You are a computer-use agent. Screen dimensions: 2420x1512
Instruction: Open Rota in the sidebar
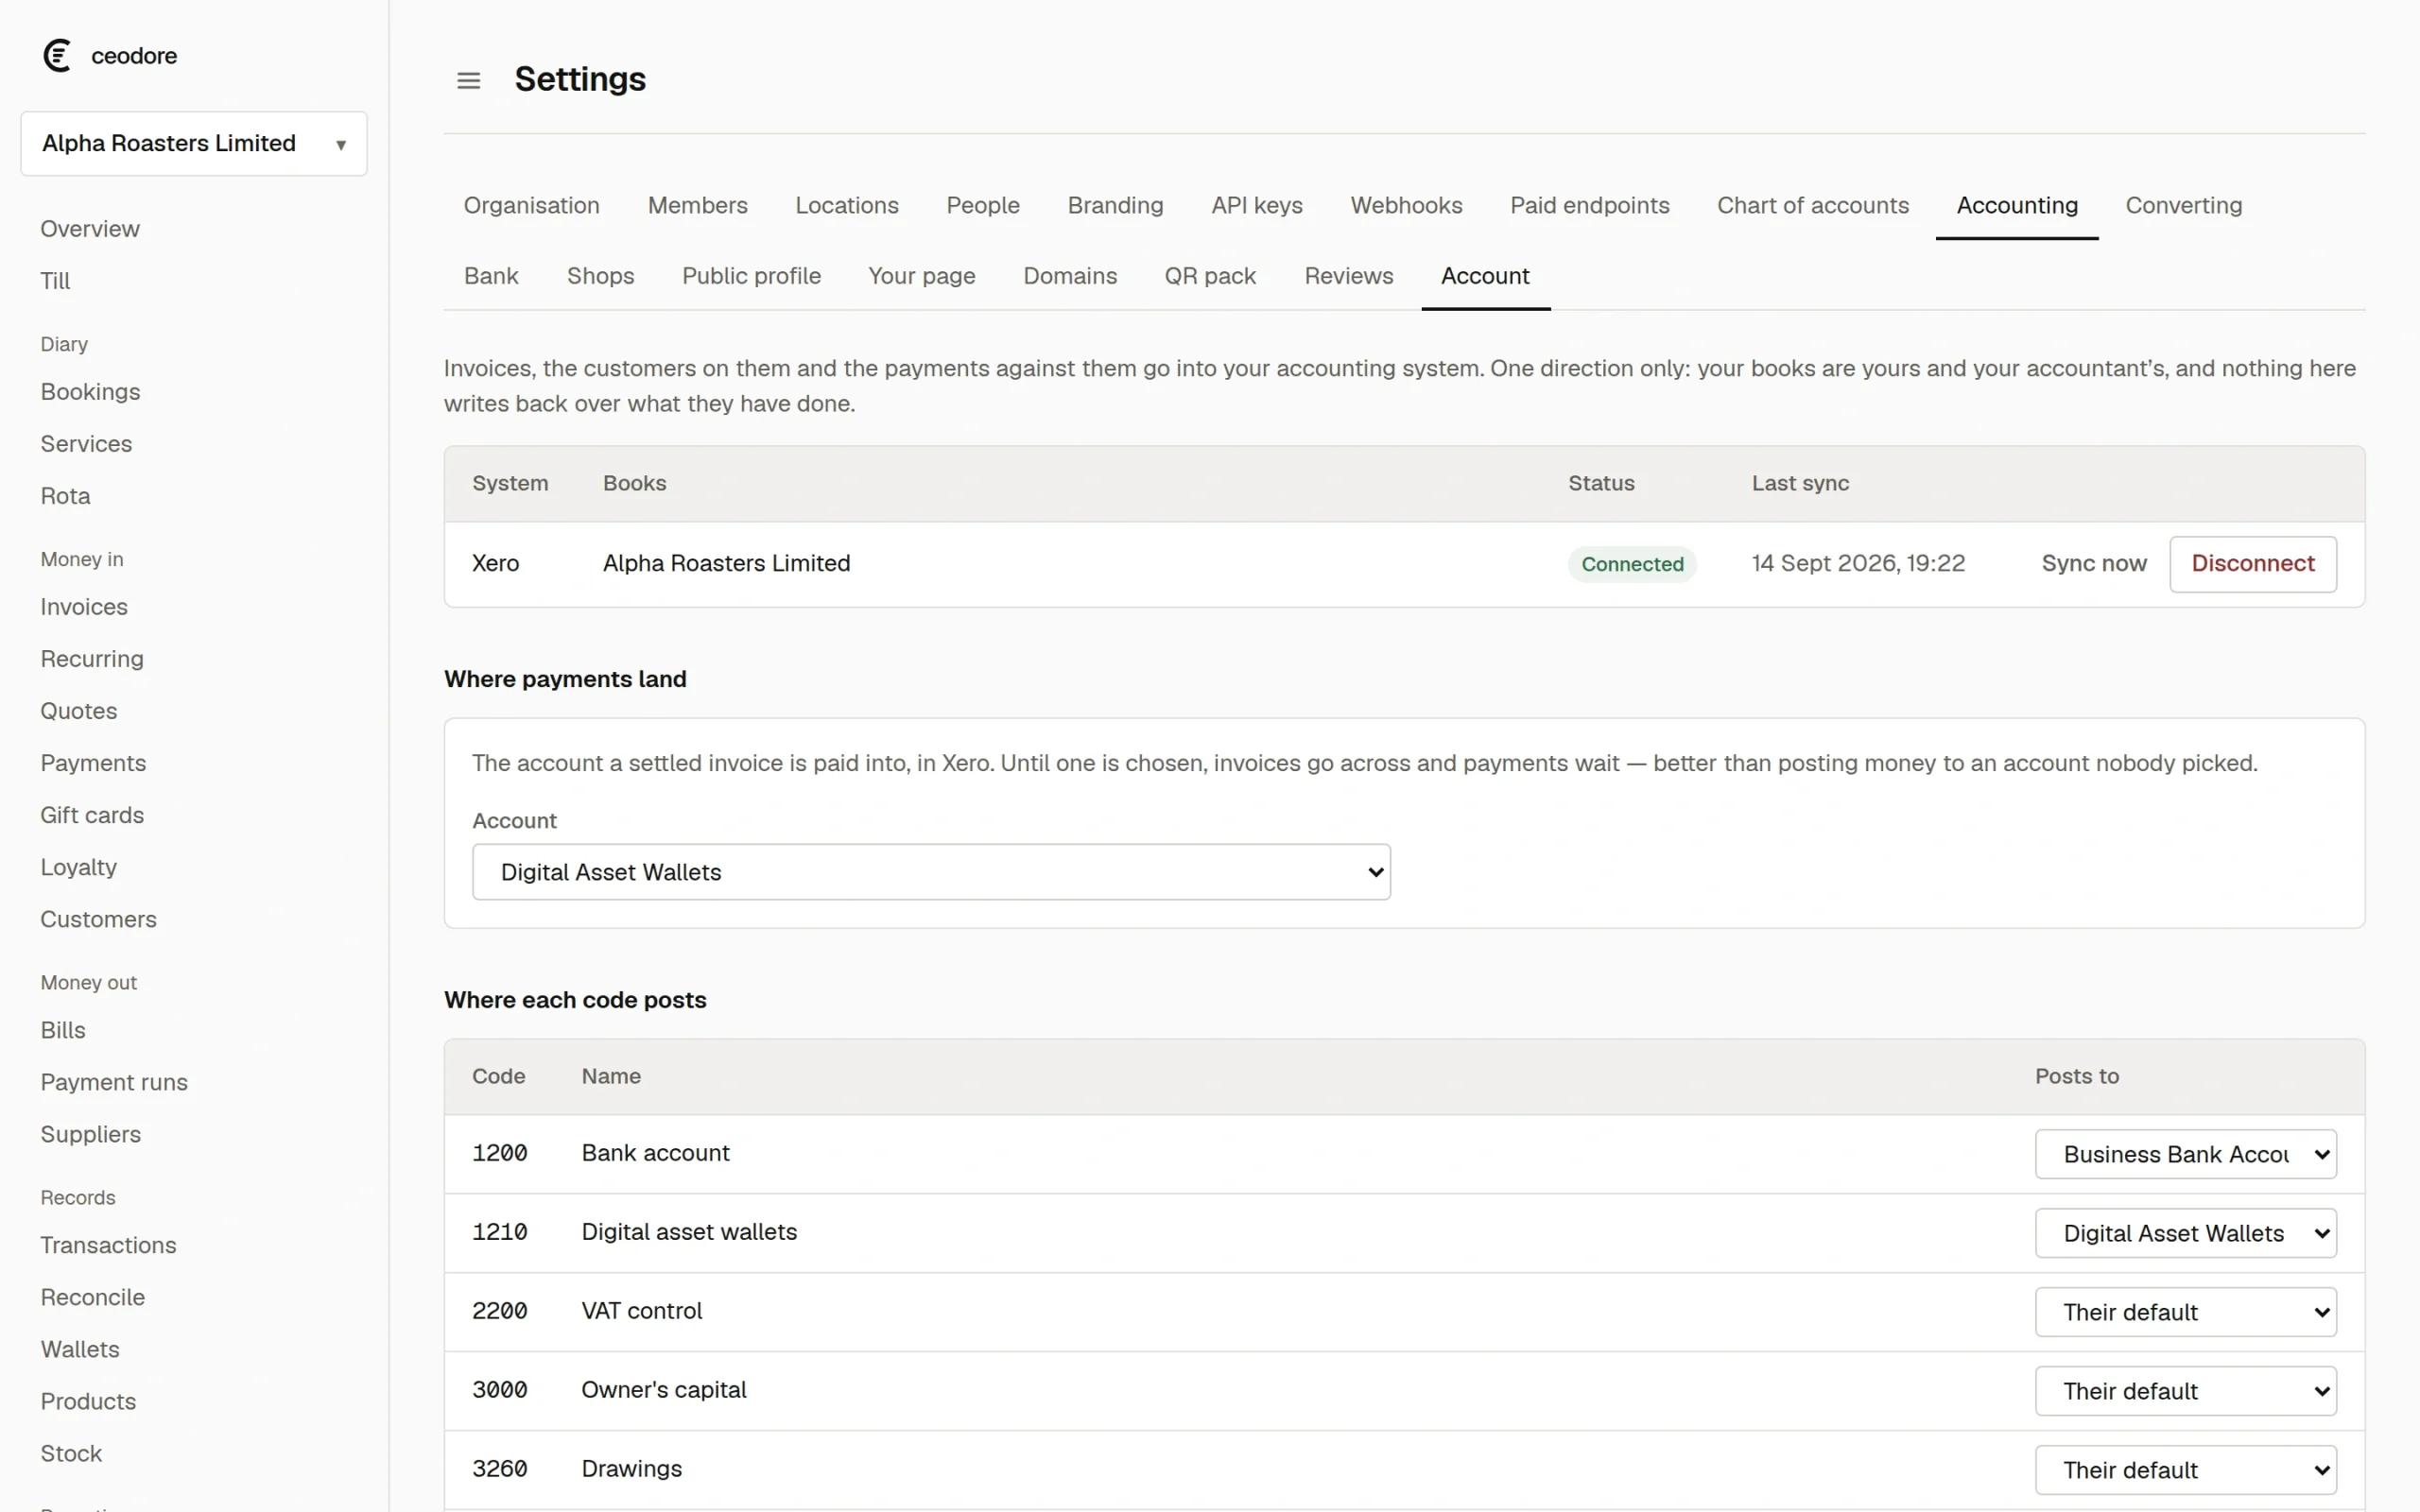(65, 496)
